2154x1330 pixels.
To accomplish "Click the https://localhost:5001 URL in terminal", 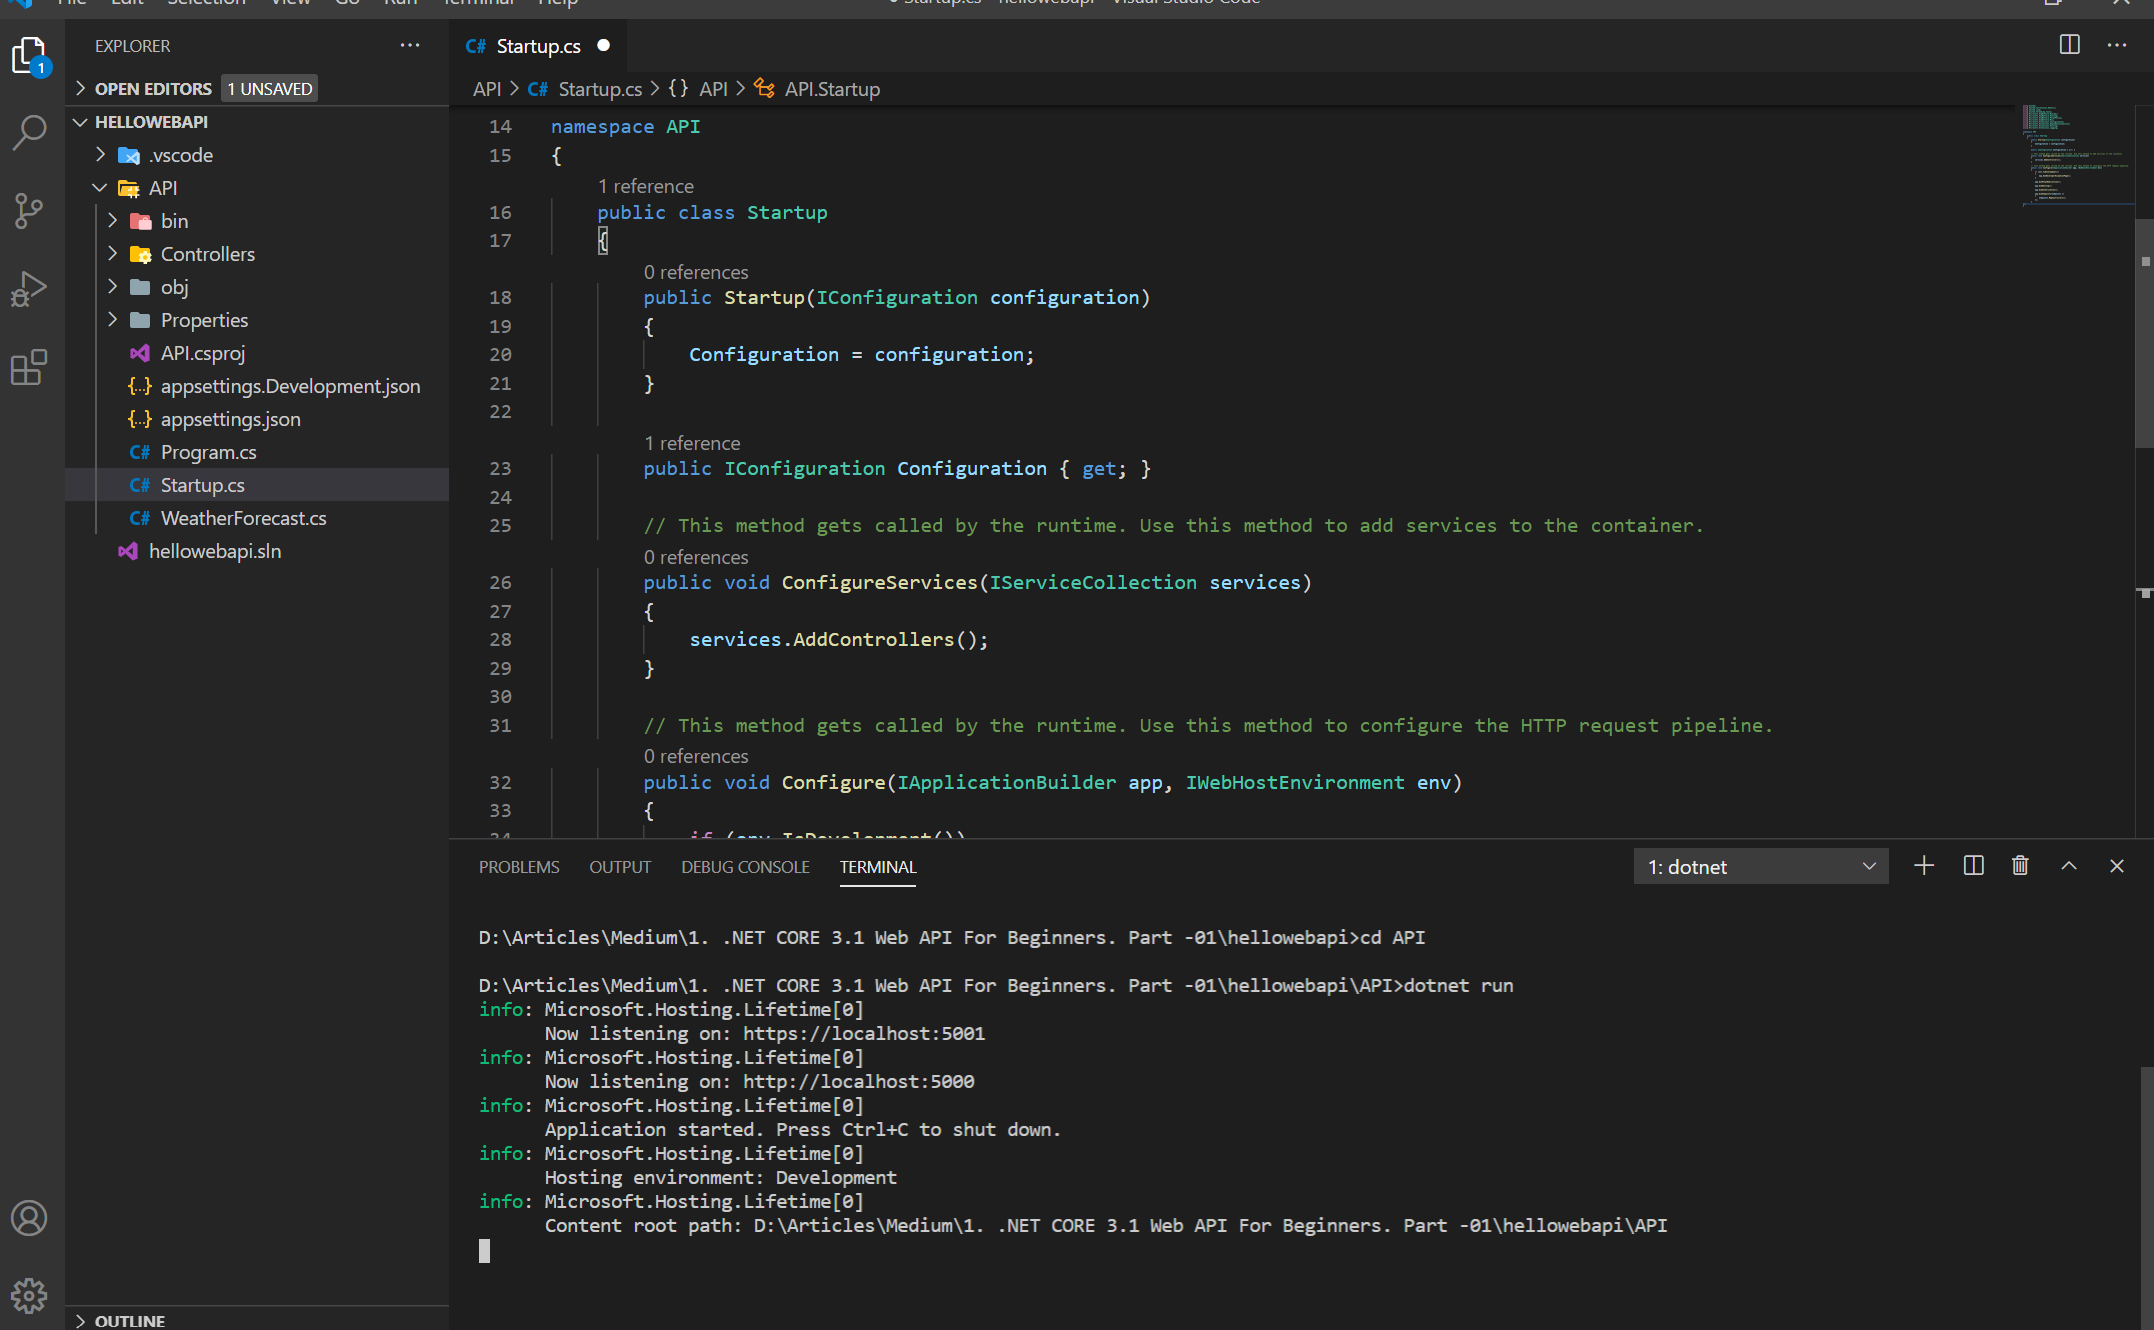I will click(864, 1033).
